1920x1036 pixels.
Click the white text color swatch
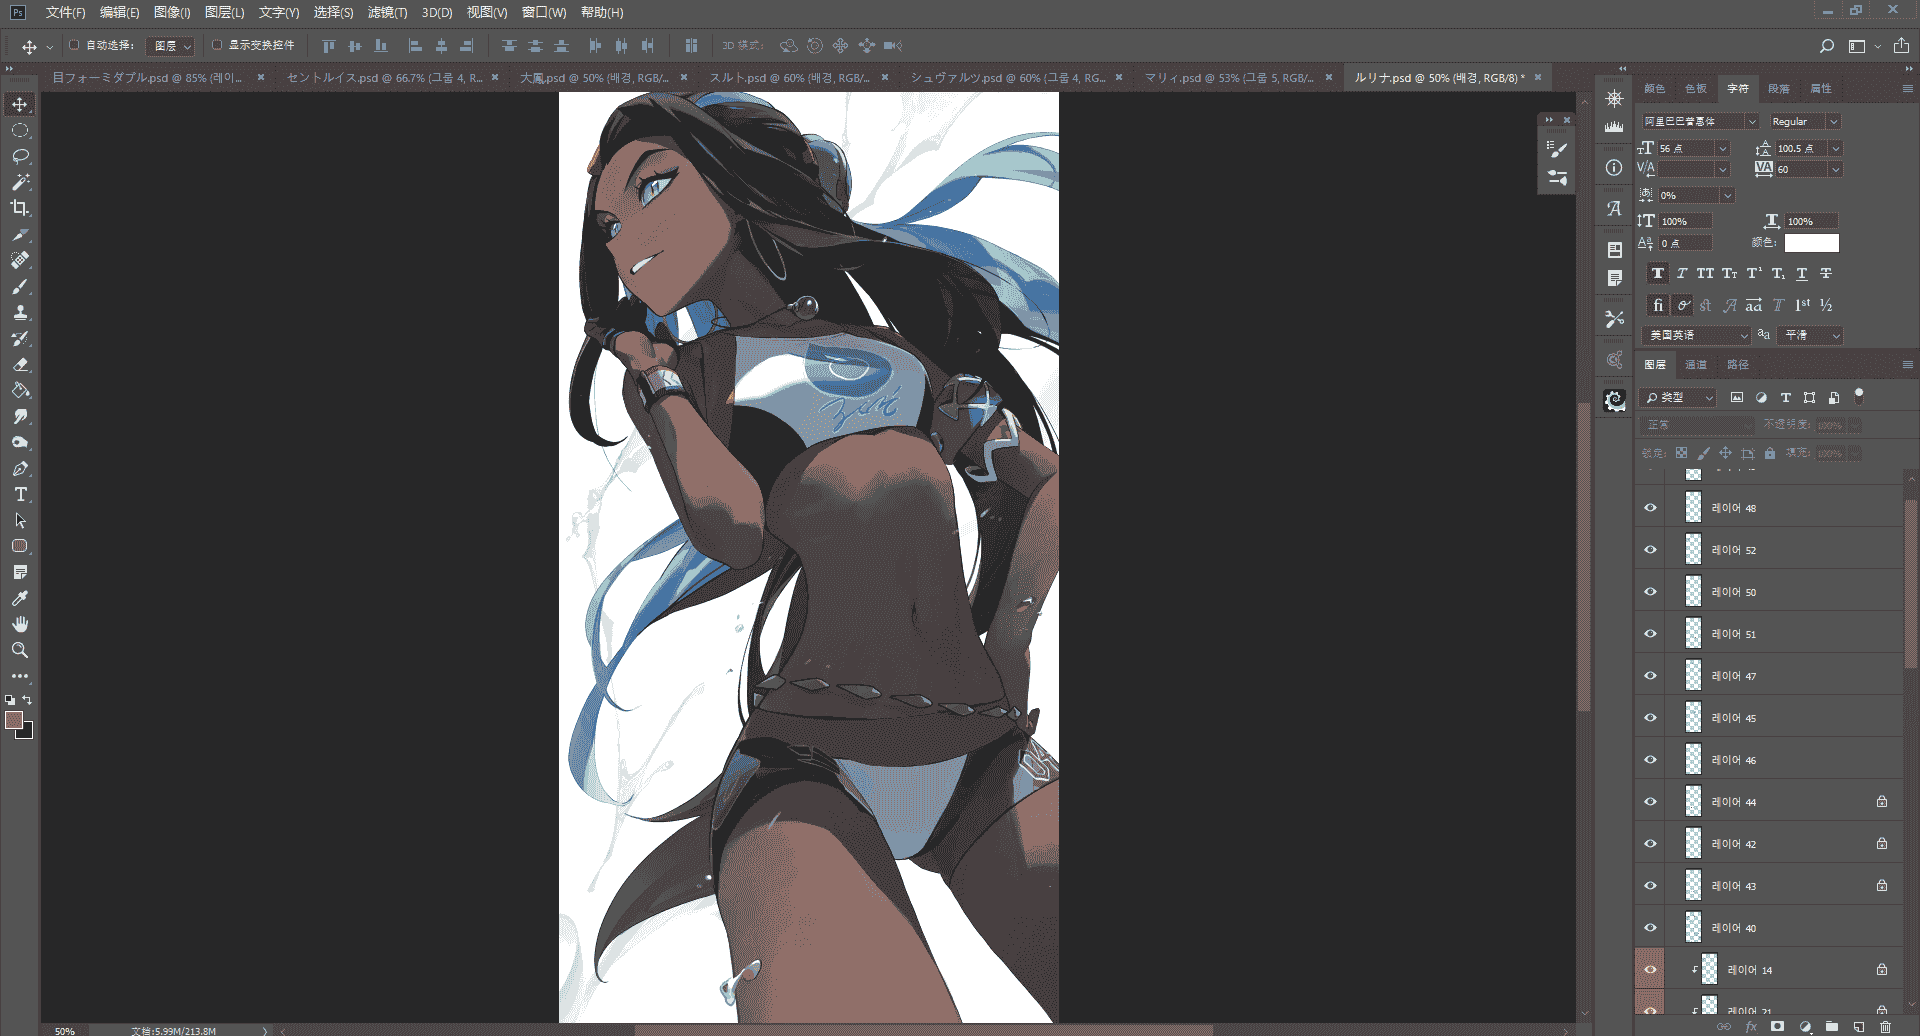coord(1812,243)
